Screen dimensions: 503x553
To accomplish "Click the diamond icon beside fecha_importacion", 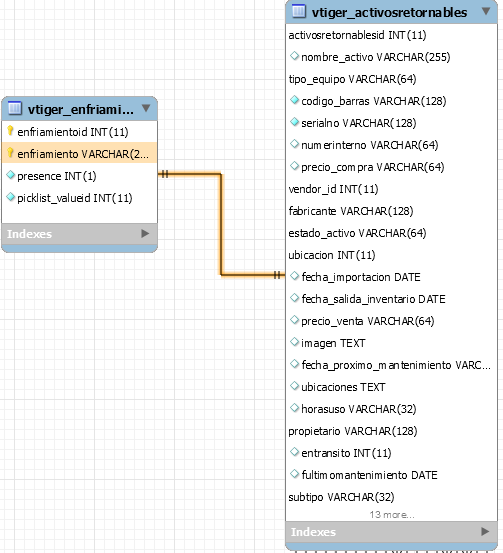I will point(294,276).
